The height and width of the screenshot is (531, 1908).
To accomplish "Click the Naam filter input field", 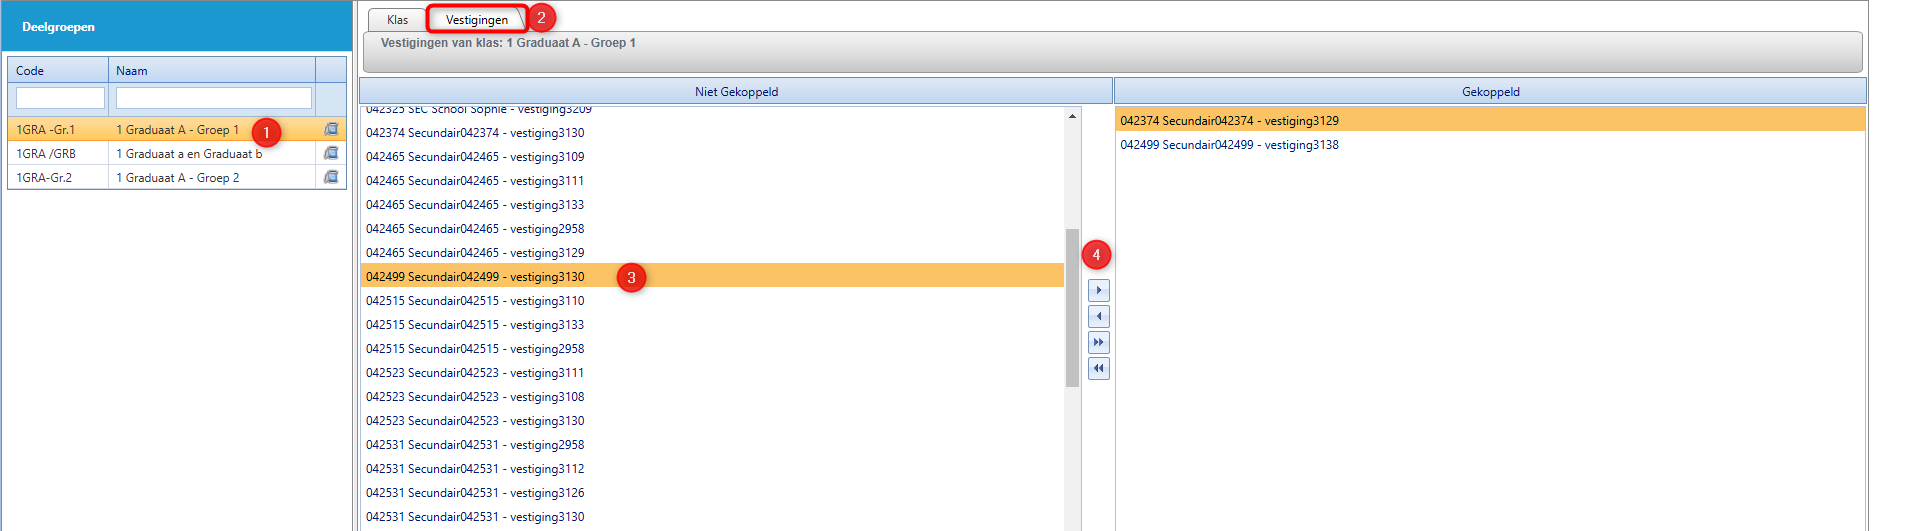I will coord(213,98).
